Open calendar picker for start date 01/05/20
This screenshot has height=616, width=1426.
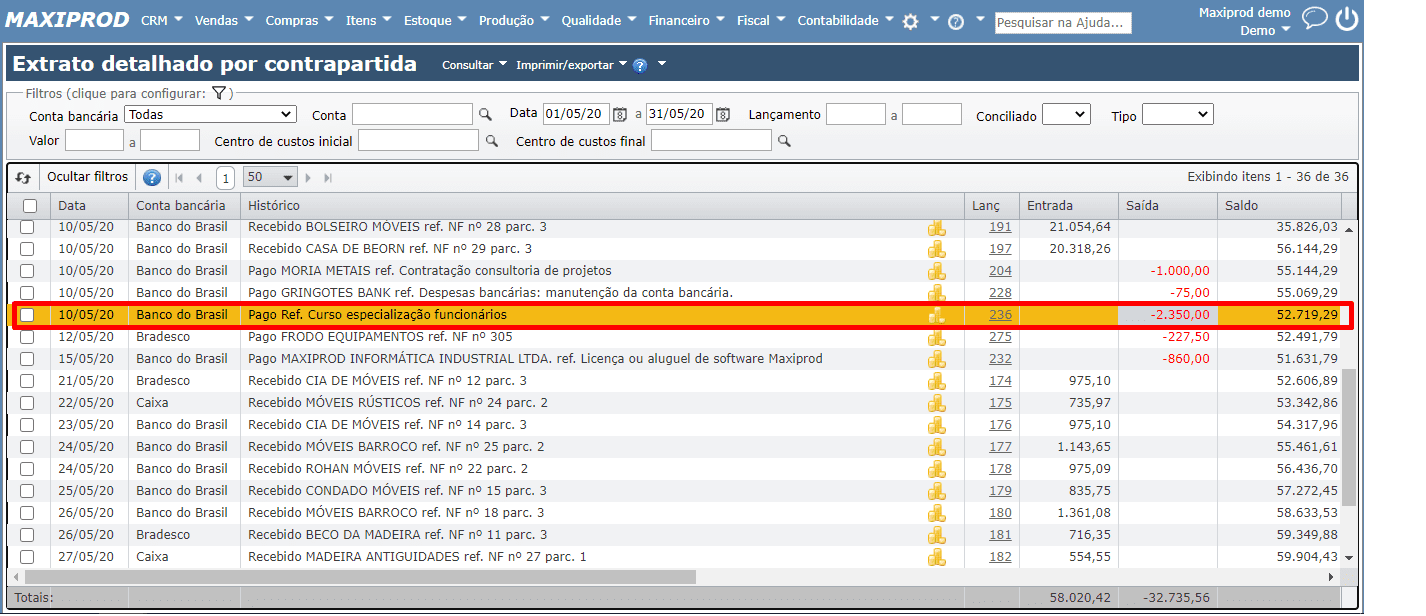pyautogui.click(x=620, y=115)
